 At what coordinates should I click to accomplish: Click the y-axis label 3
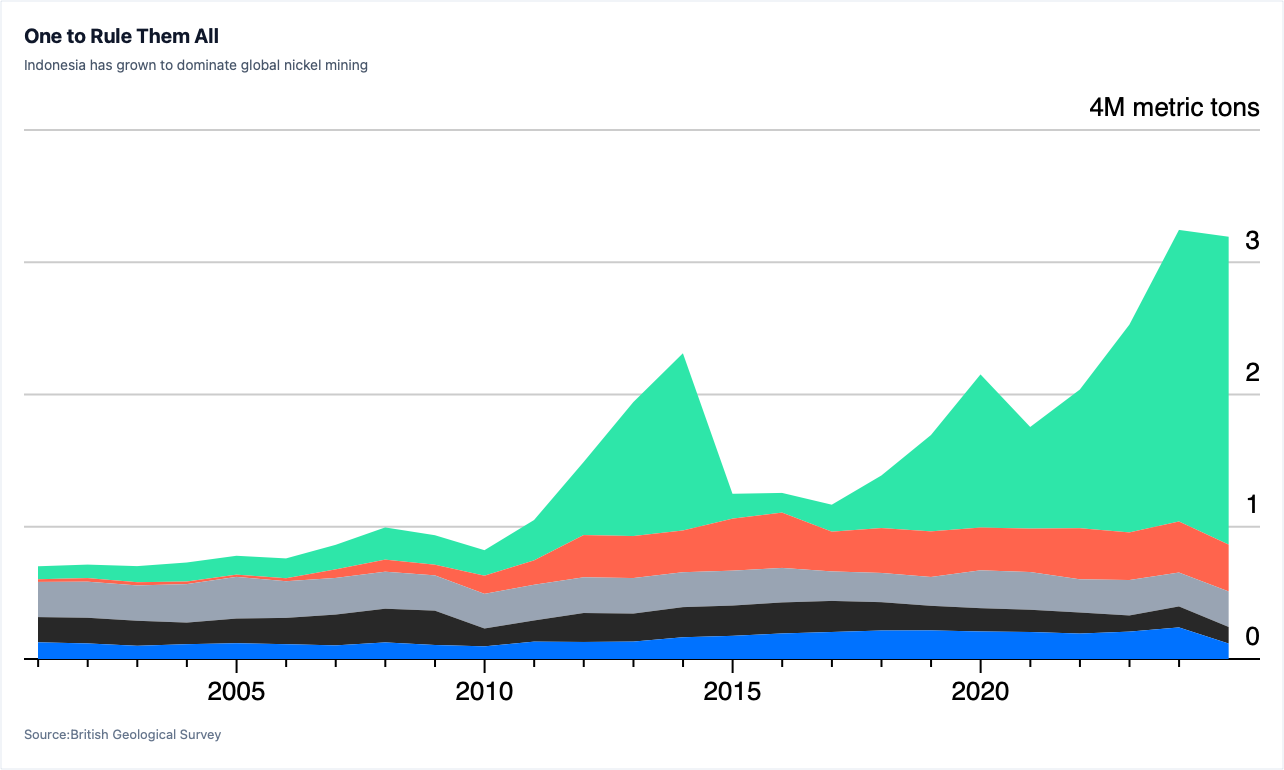pyautogui.click(x=1252, y=240)
